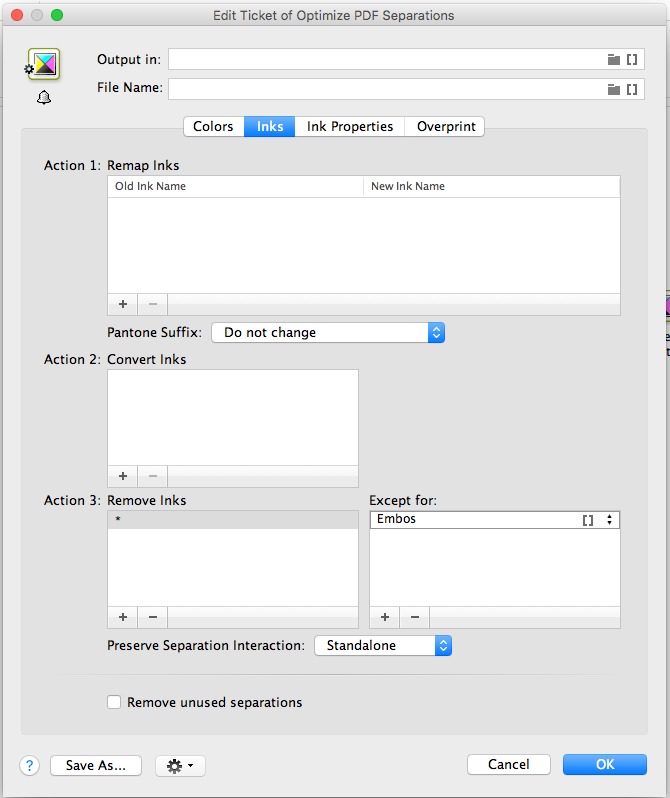Open the gear actions dropdown menu
Screen dimensions: 670x798
click(x=181, y=765)
